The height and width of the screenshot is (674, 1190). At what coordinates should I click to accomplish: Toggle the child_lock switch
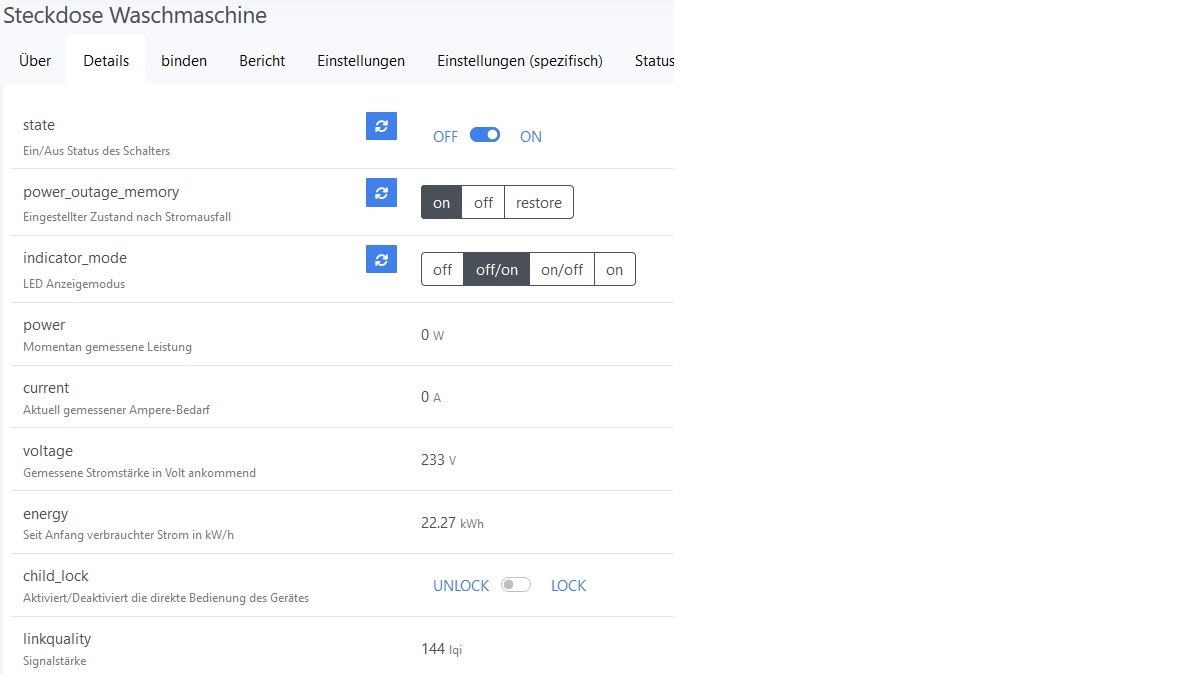point(516,585)
